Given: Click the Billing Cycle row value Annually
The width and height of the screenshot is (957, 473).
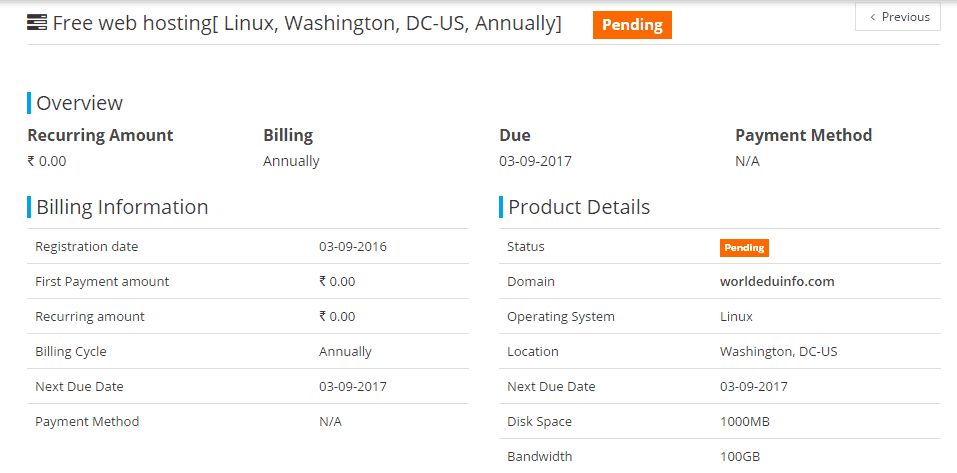Looking at the screenshot, I should pos(345,352).
